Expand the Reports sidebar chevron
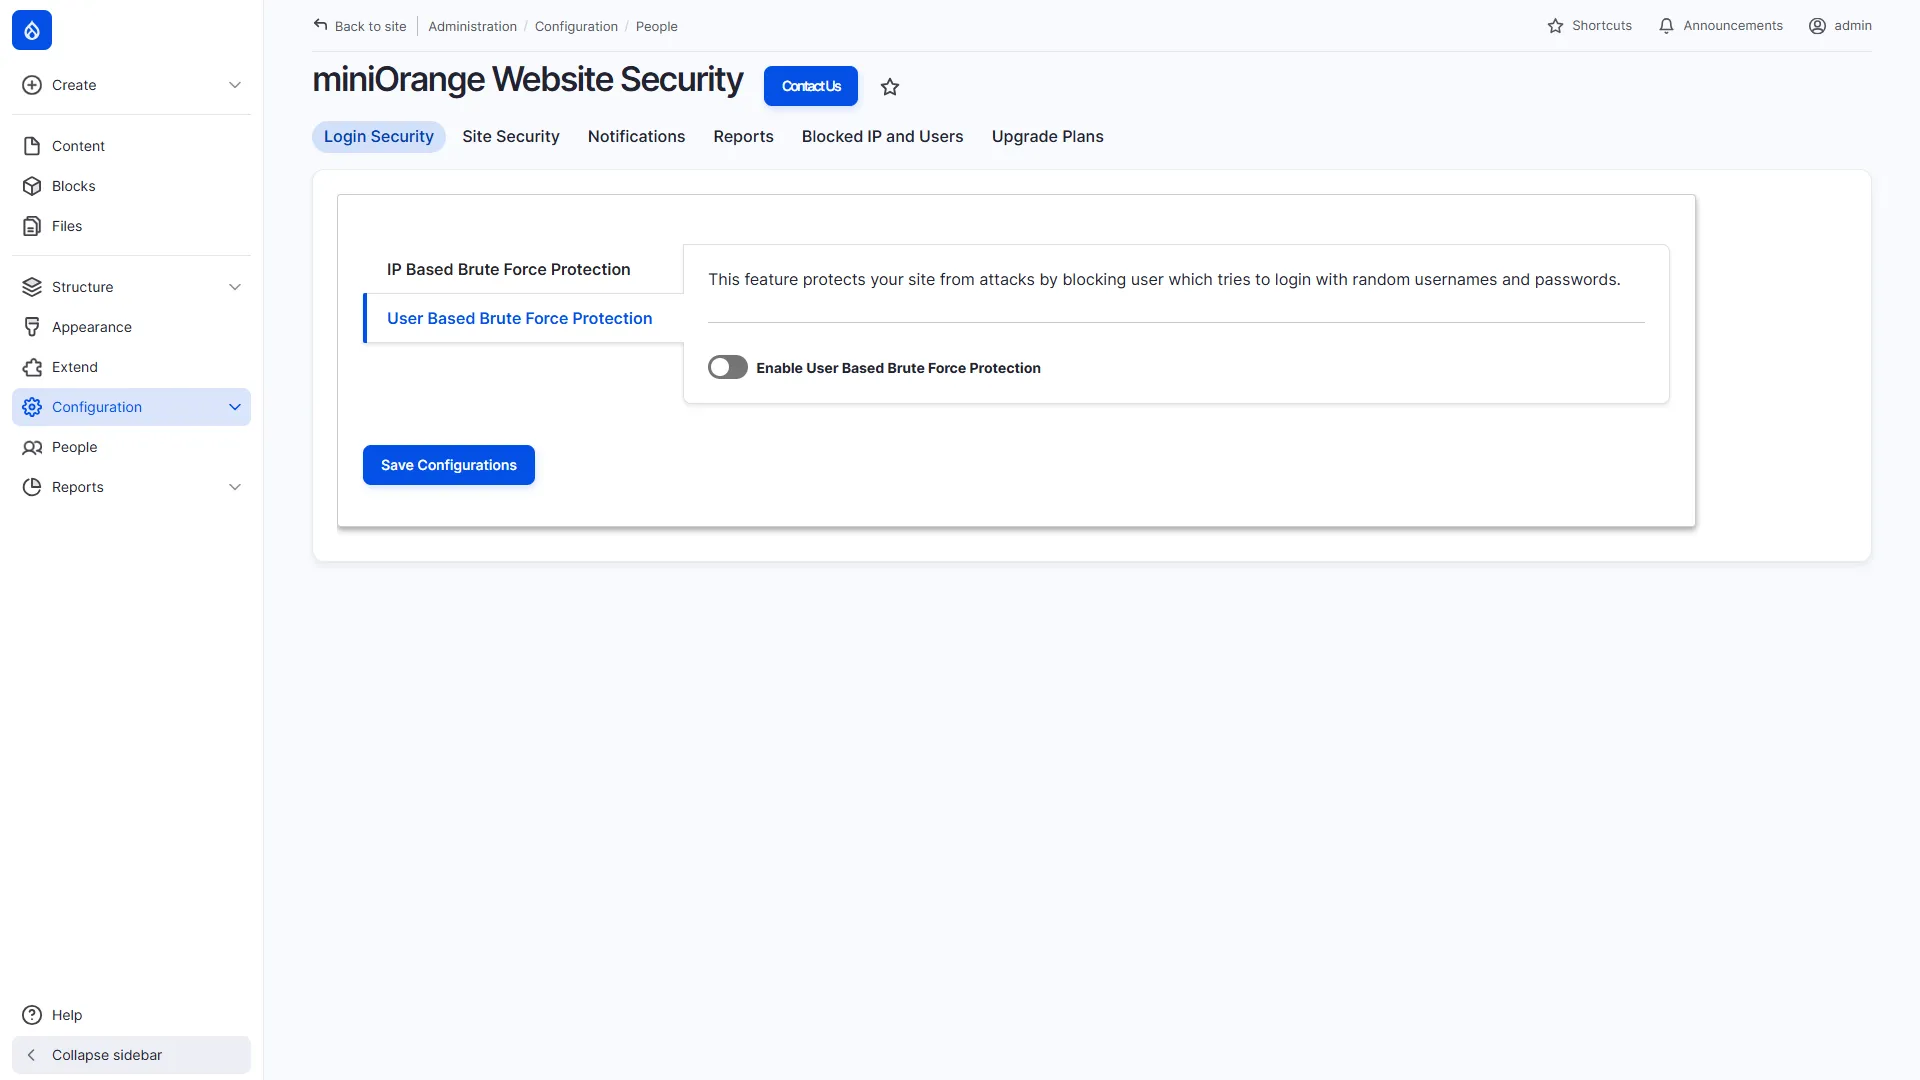The image size is (1920, 1080). click(x=235, y=487)
